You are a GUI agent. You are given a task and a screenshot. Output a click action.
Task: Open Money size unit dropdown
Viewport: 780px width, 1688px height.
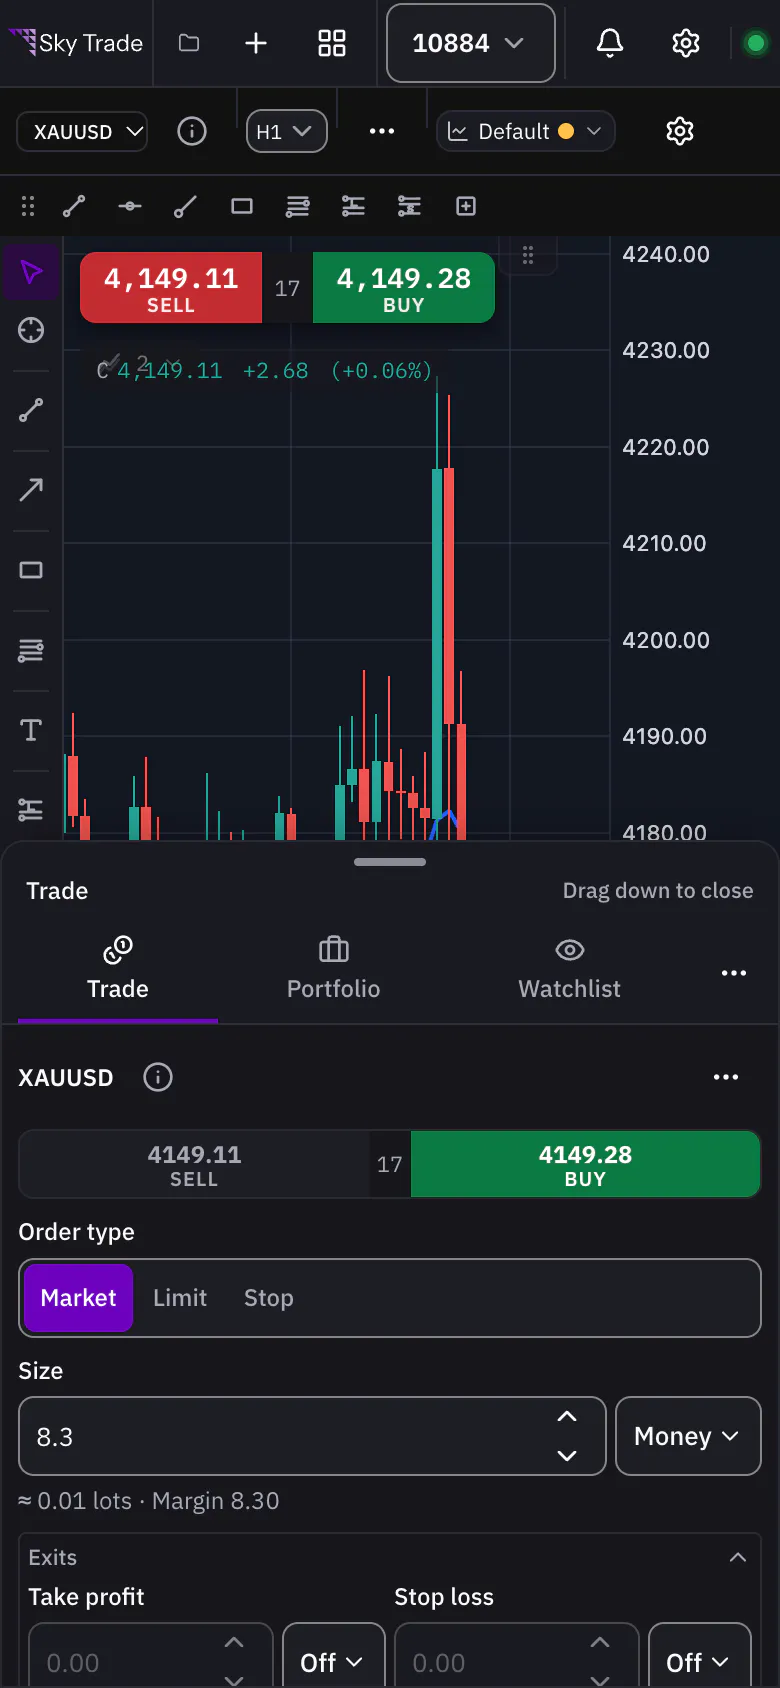point(688,1436)
